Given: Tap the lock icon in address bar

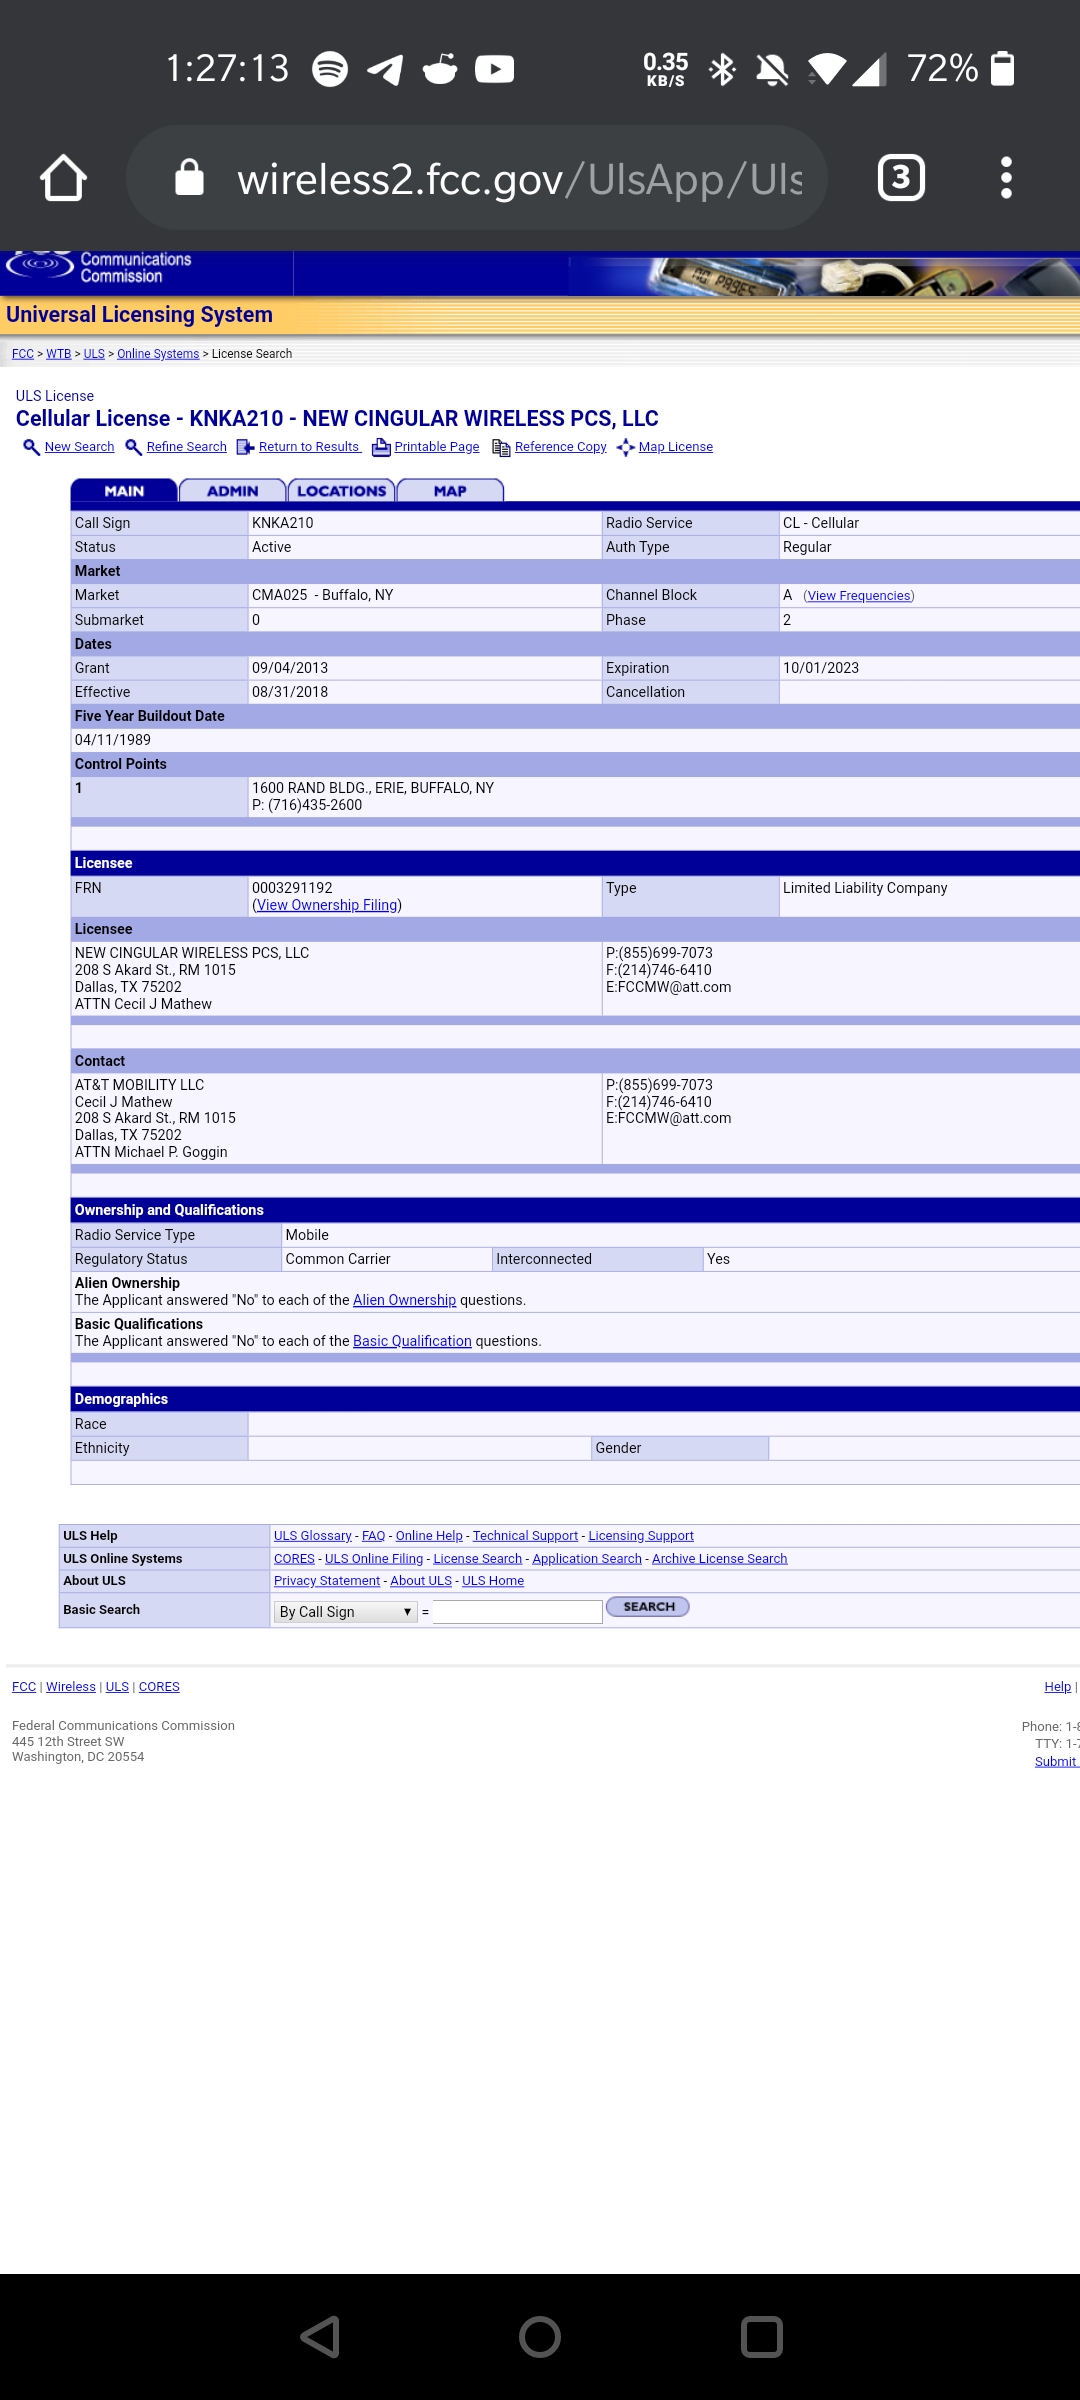Looking at the screenshot, I should pyautogui.click(x=189, y=178).
